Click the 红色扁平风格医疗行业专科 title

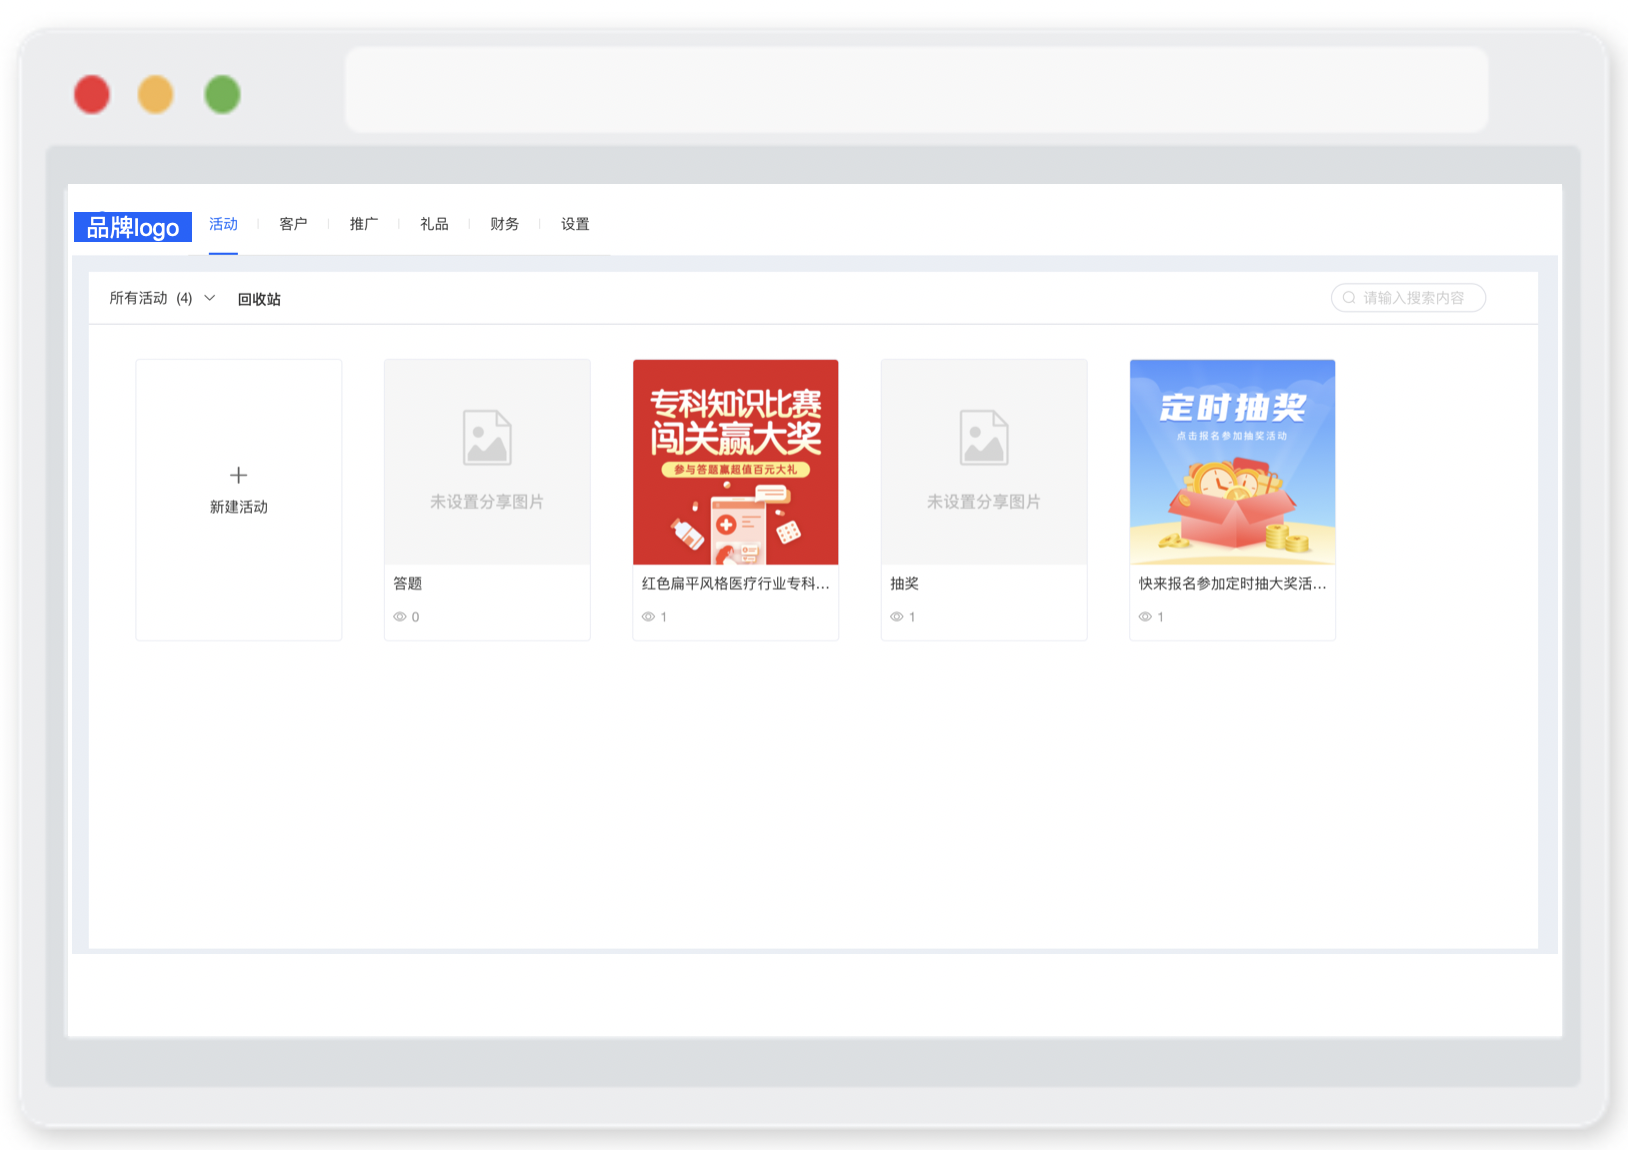click(736, 584)
